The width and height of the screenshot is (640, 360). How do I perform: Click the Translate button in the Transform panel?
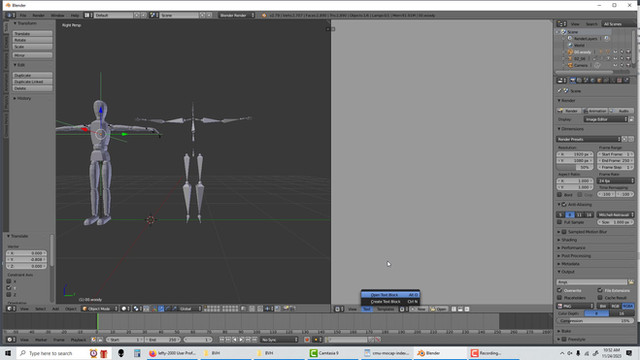point(32,34)
